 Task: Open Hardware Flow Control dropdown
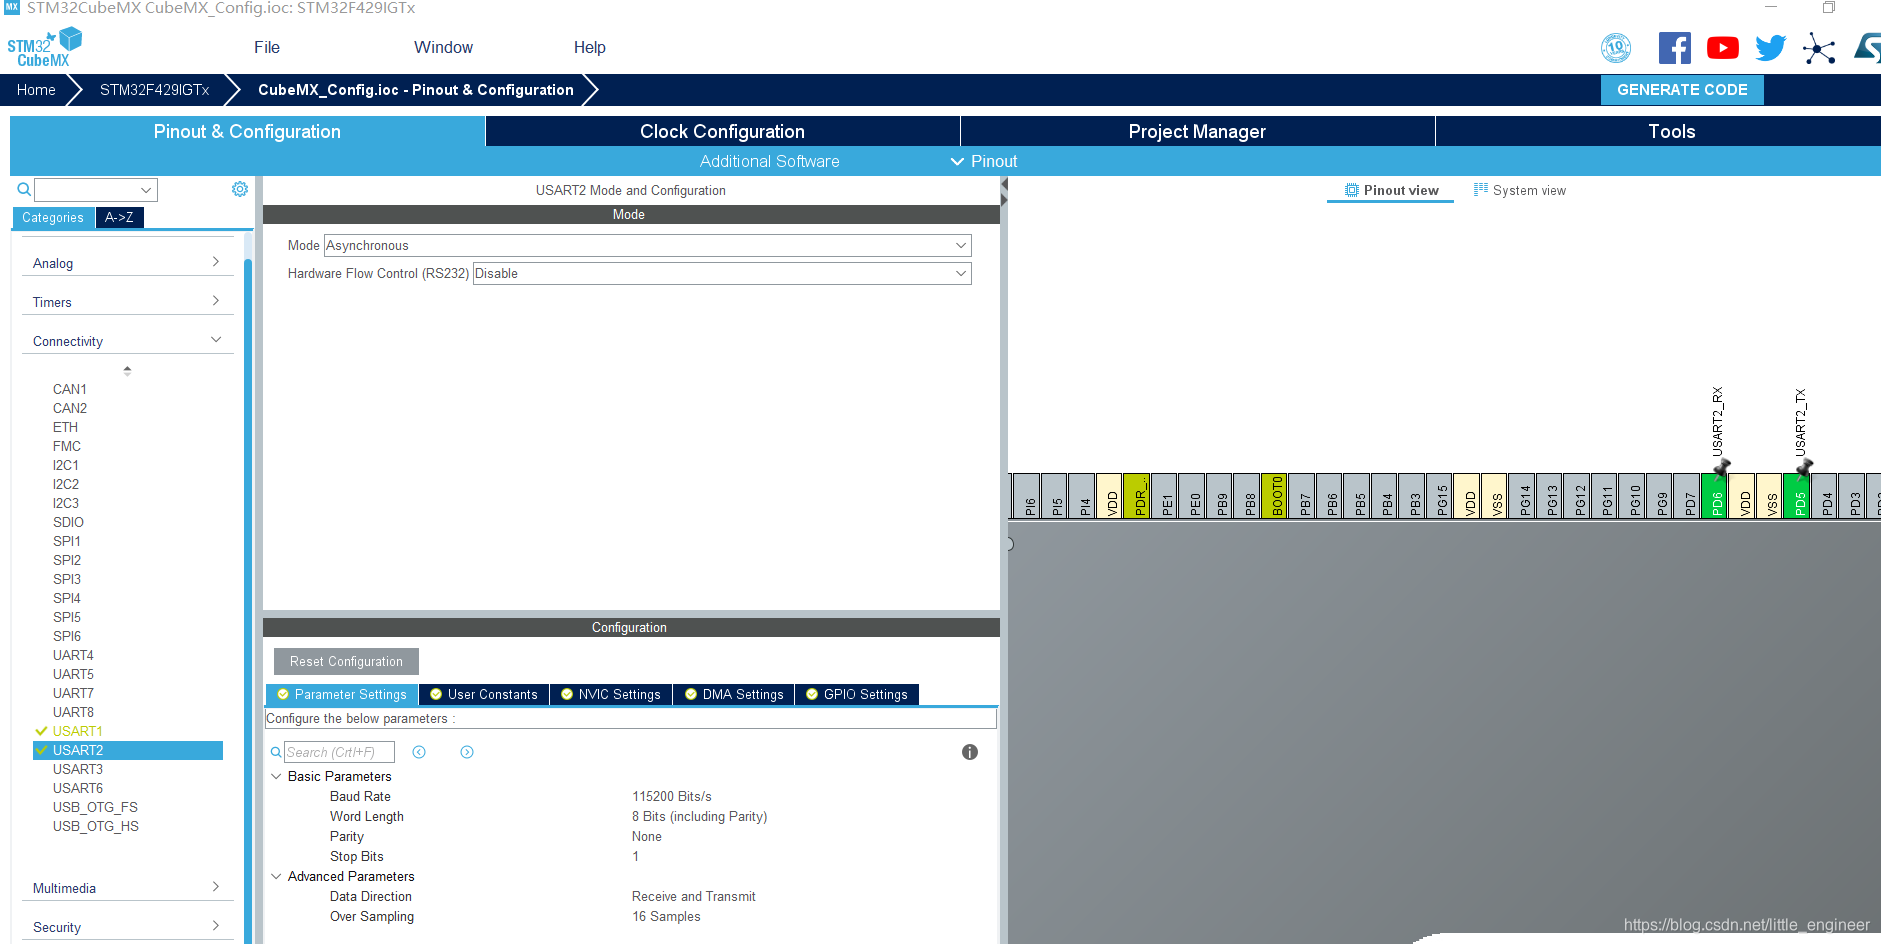pyautogui.click(x=722, y=273)
